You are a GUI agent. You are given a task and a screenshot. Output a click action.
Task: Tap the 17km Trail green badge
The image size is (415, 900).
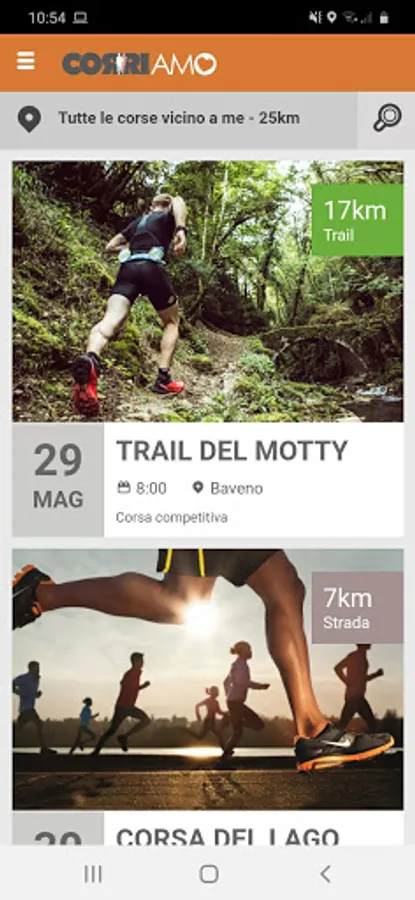[x=357, y=220]
